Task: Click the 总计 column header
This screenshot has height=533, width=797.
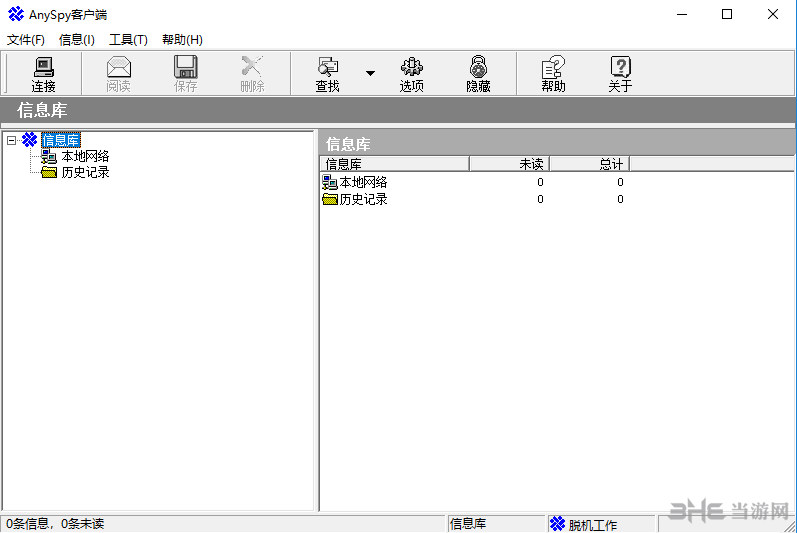Action: tap(589, 164)
